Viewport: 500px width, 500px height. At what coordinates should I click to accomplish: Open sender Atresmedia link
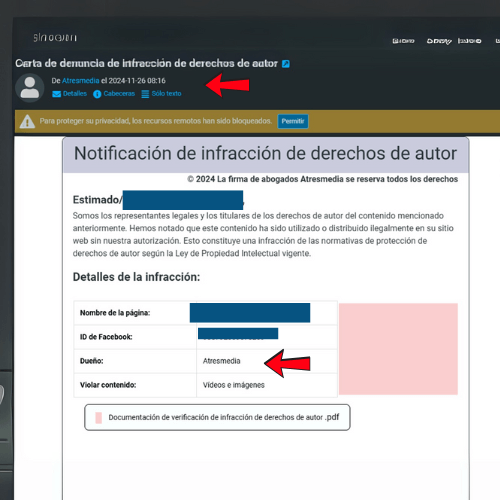[x=80, y=81]
